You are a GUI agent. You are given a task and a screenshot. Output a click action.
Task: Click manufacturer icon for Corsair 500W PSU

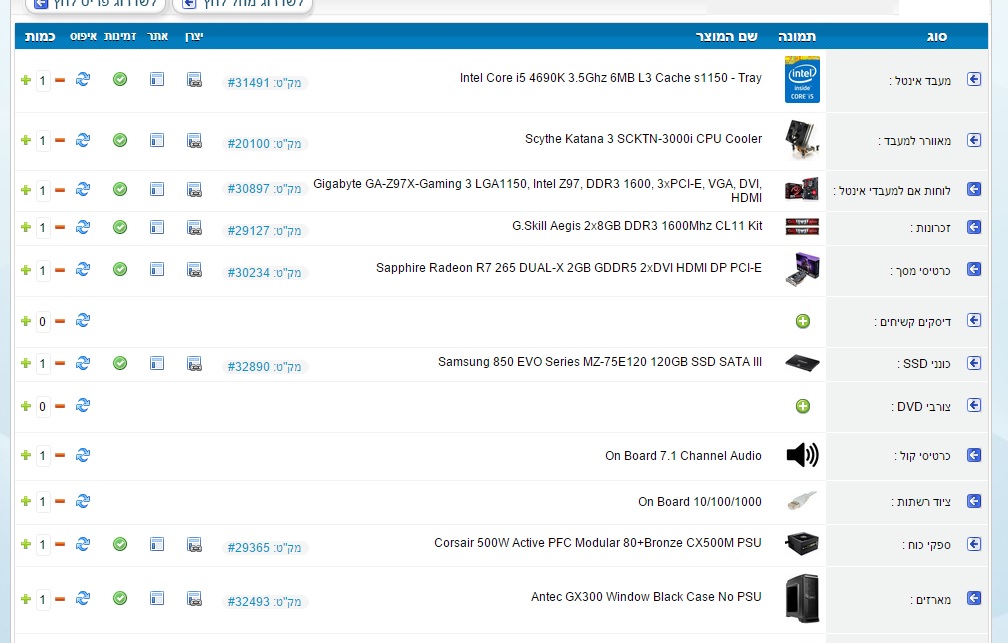[194, 544]
